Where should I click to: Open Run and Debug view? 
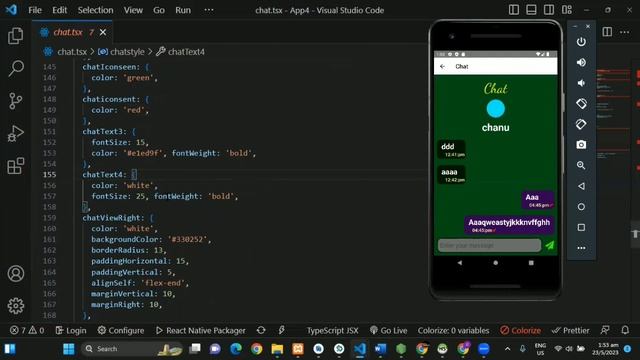(16, 133)
